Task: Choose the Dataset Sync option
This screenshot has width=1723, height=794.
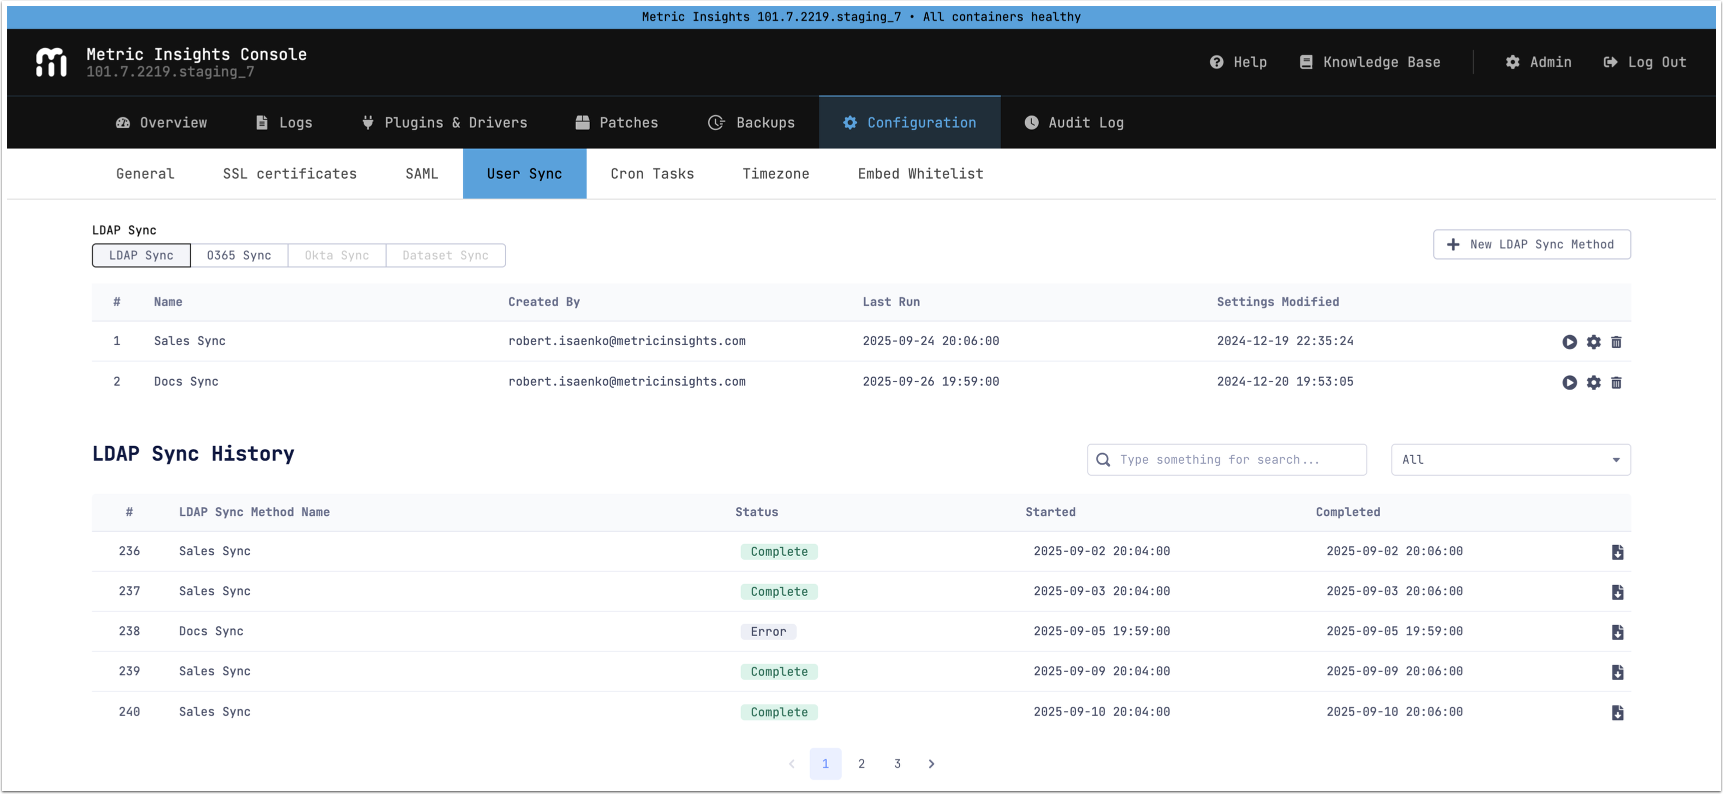Action: (445, 256)
